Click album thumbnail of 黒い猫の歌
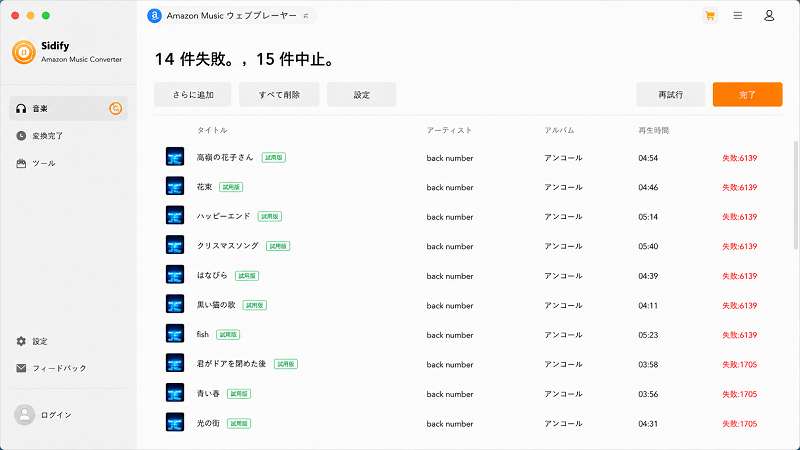The image size is (800, 450). (175, 304)
